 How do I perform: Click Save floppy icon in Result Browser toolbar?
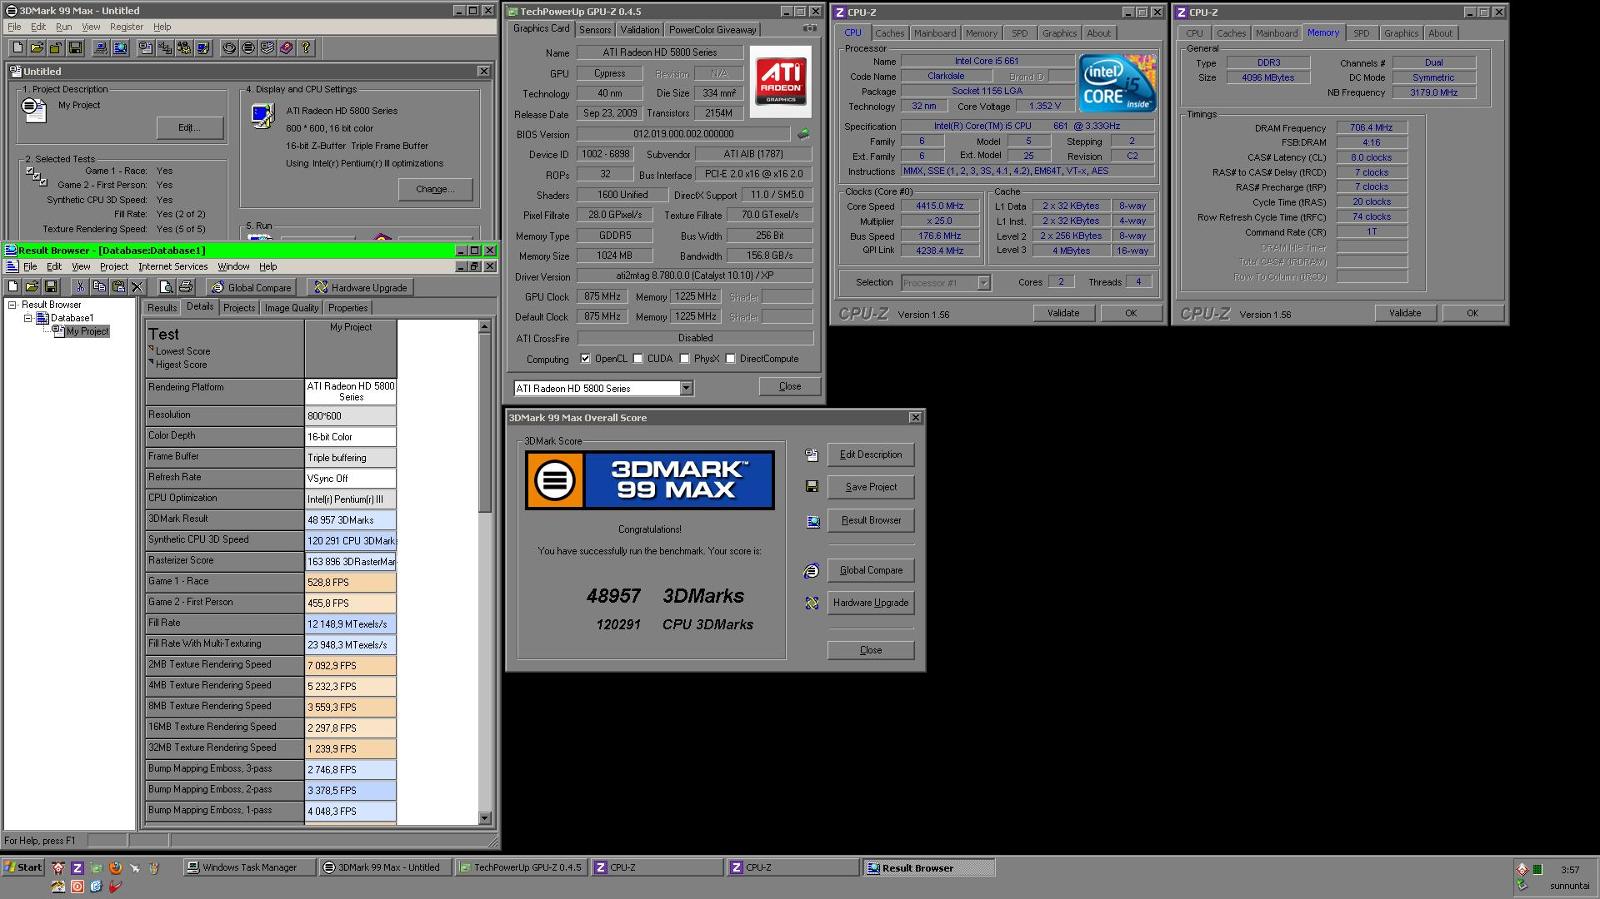51,287
